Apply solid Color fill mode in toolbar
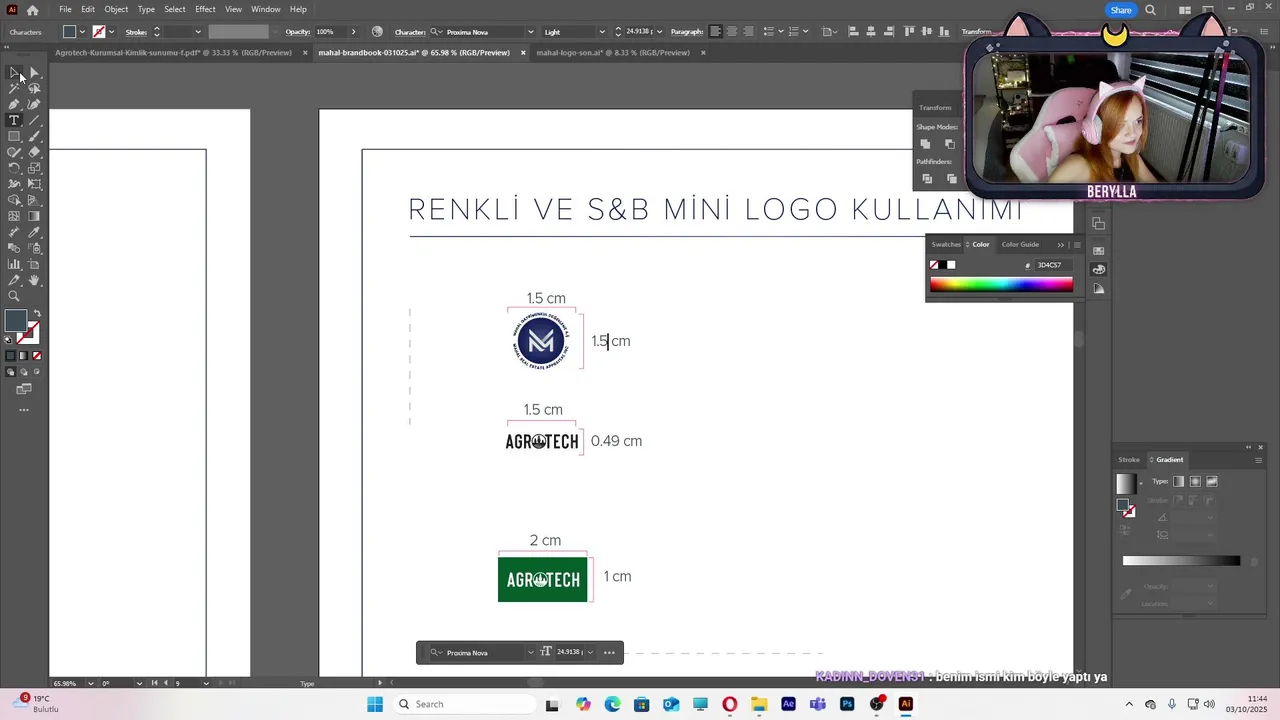This screenshot has width=1280, height=720. coord(11,356)
